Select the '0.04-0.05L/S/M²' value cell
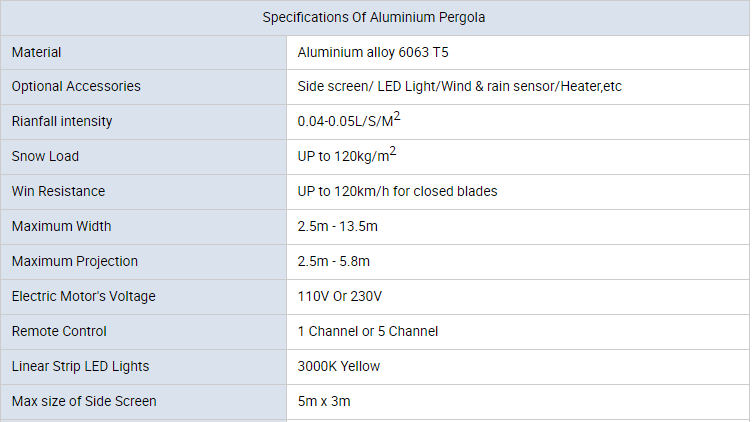Screen dimensions: 752x422 349,121
